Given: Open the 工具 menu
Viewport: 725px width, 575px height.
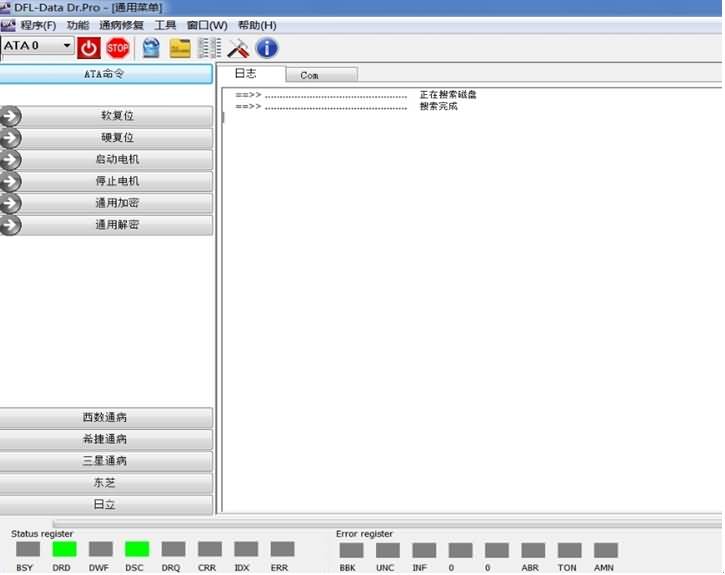Looking at the screenshot, I should (x=165, y=25).
